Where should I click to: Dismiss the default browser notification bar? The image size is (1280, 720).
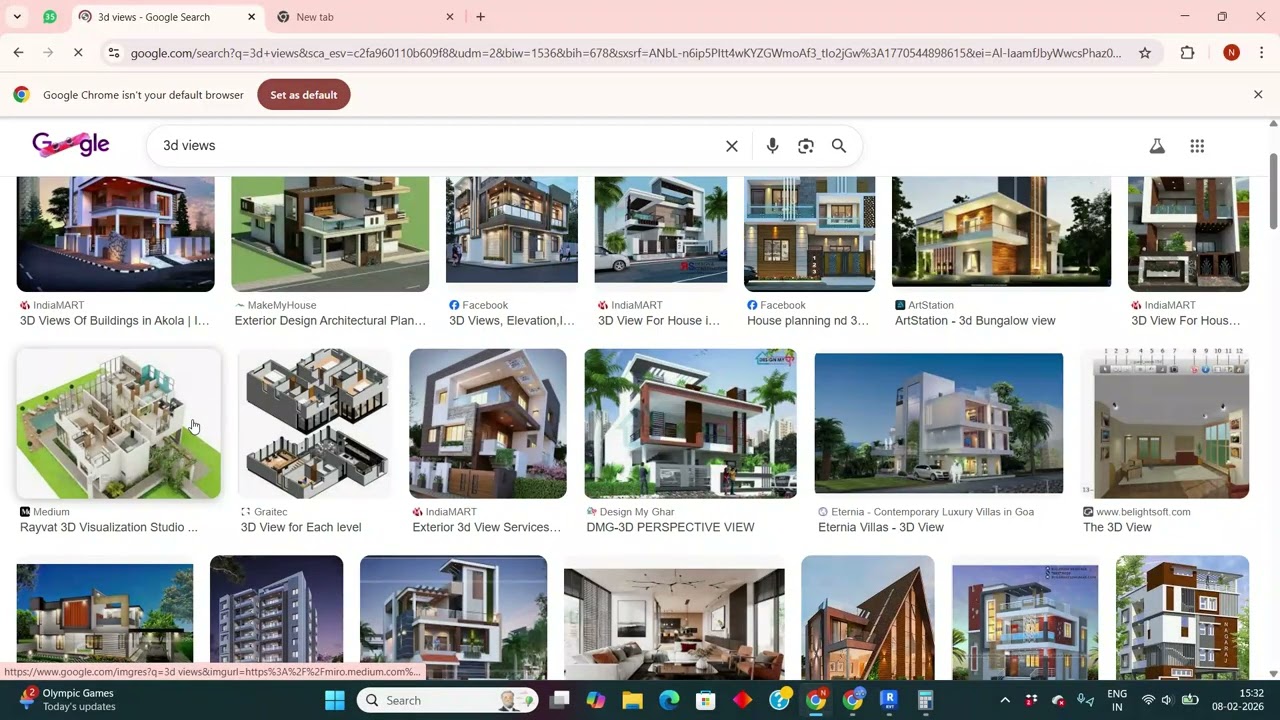click(x=1258, y=95)
